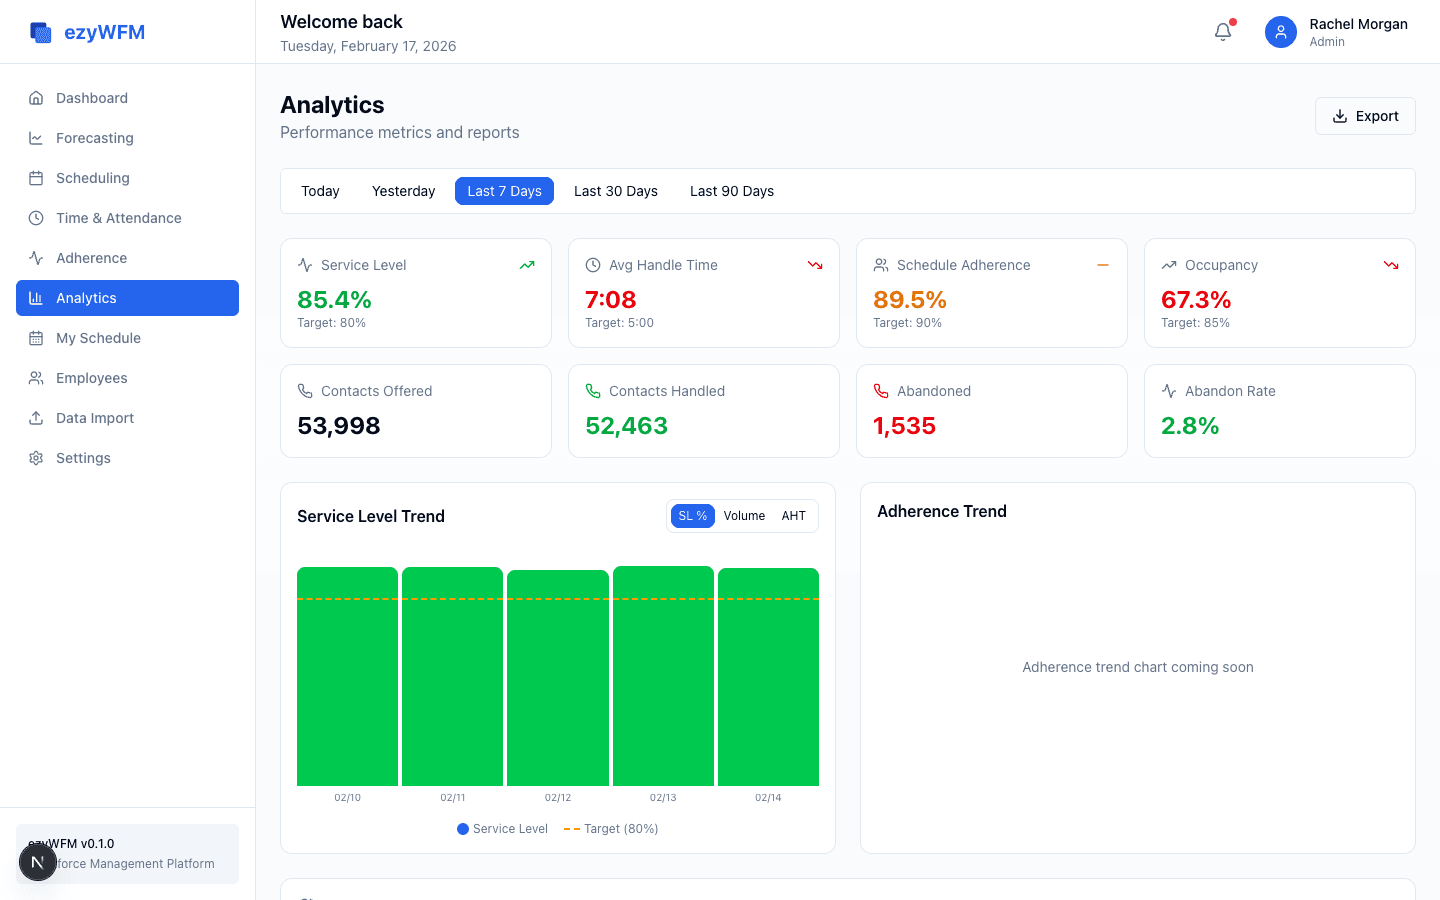Click the Export button
This screenshot has width=1440, height=900.
[x=1364, y=116]
